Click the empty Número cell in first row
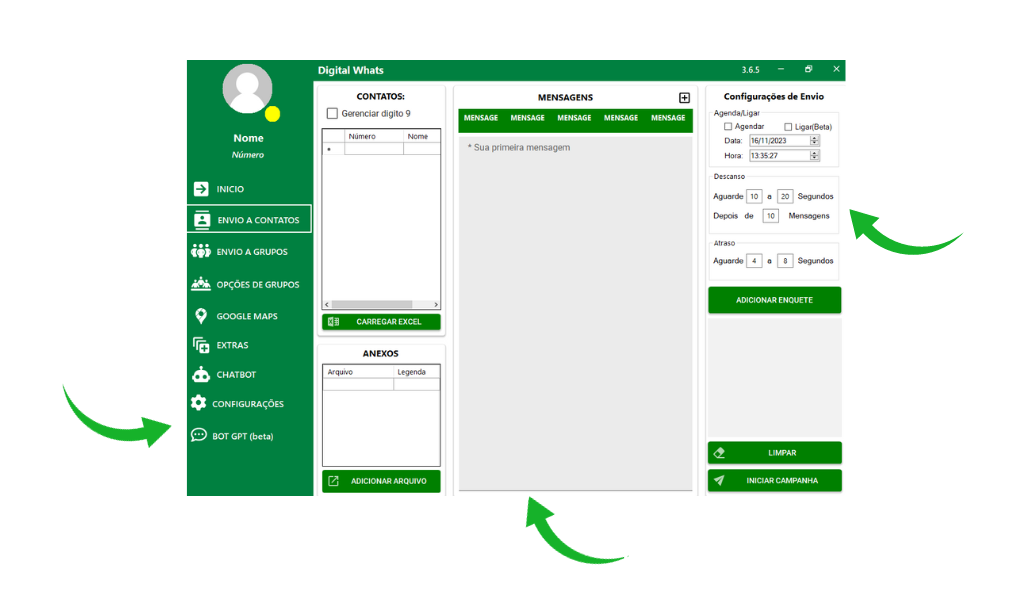This screenshot has height=600, width=1024. pyautogui.click(x=374, y=149)
